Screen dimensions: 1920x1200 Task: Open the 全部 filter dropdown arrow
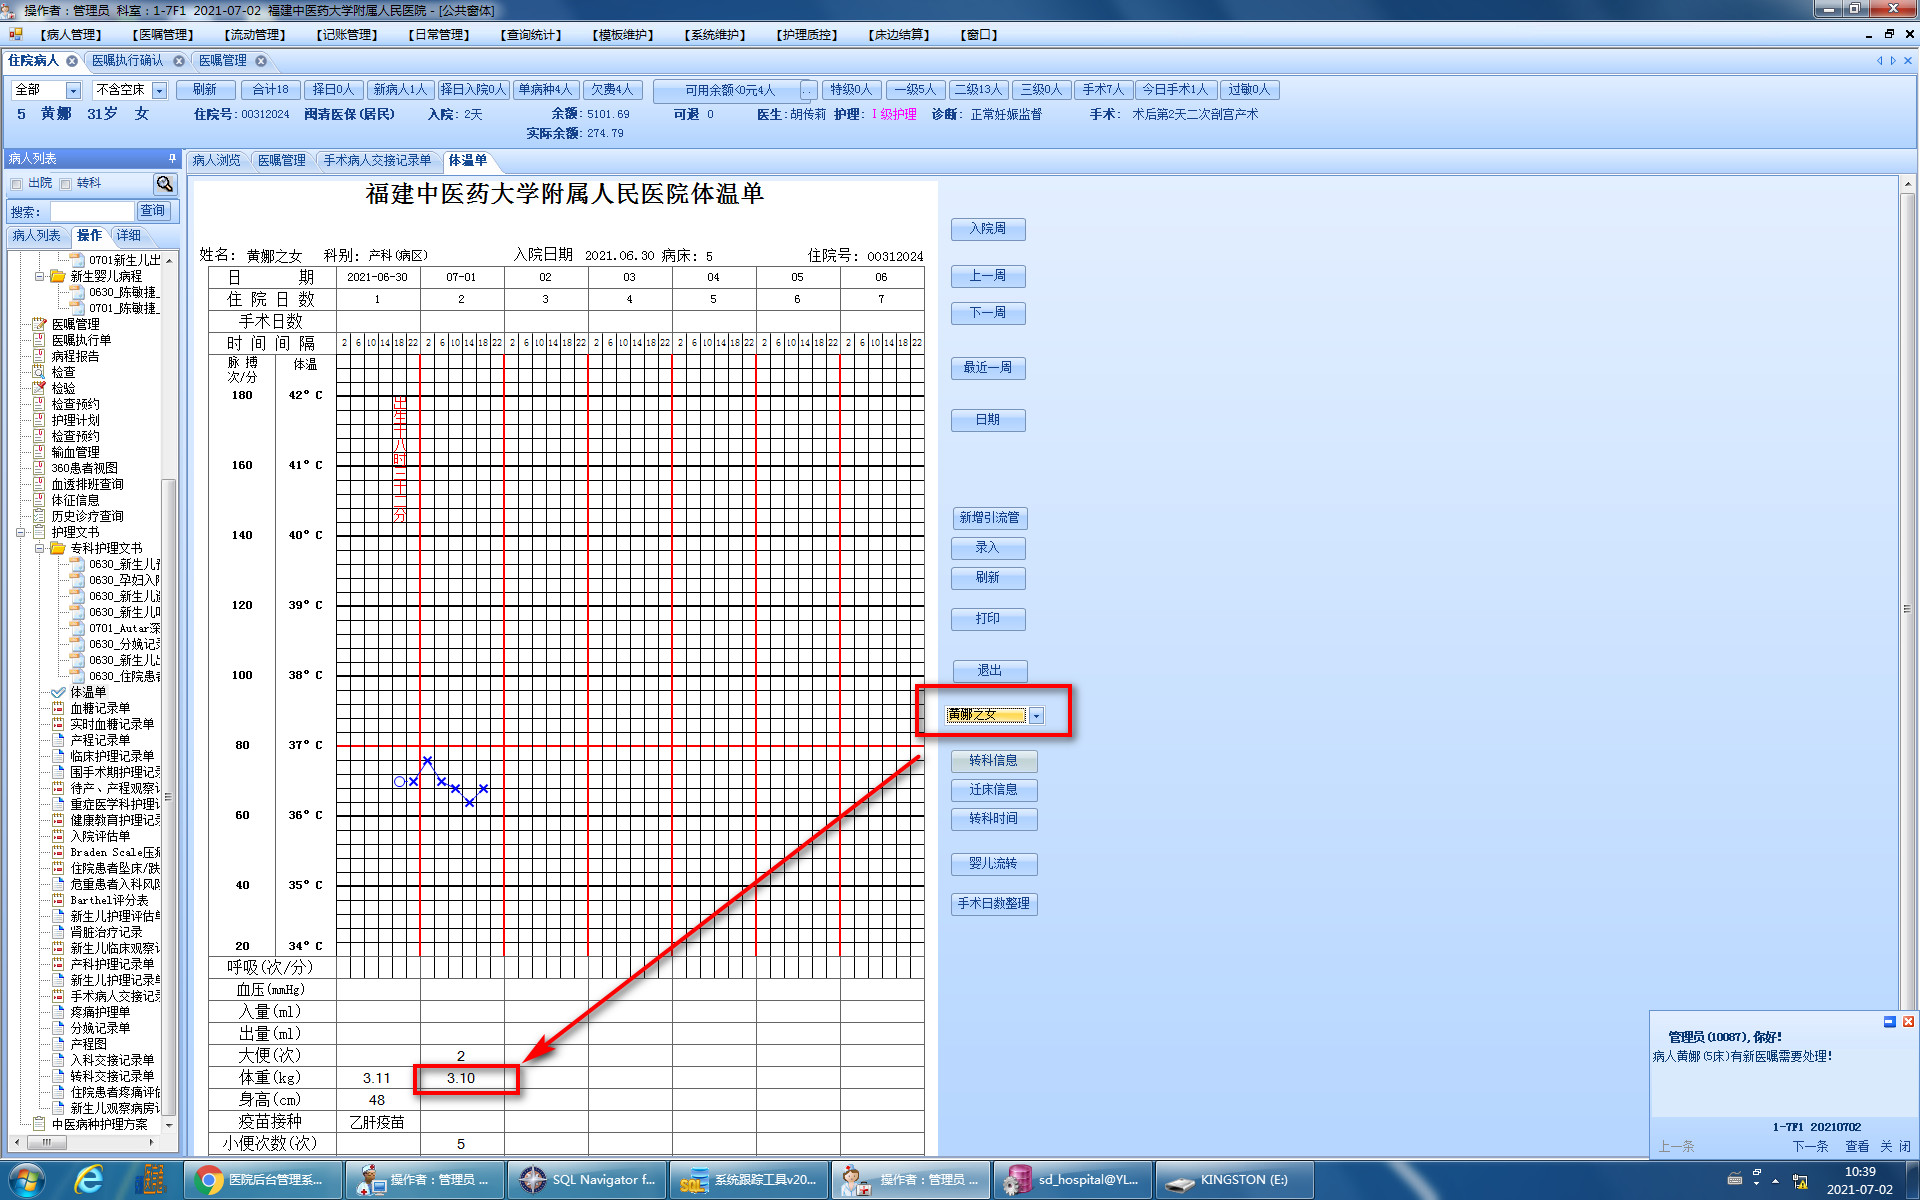(73, 90)
